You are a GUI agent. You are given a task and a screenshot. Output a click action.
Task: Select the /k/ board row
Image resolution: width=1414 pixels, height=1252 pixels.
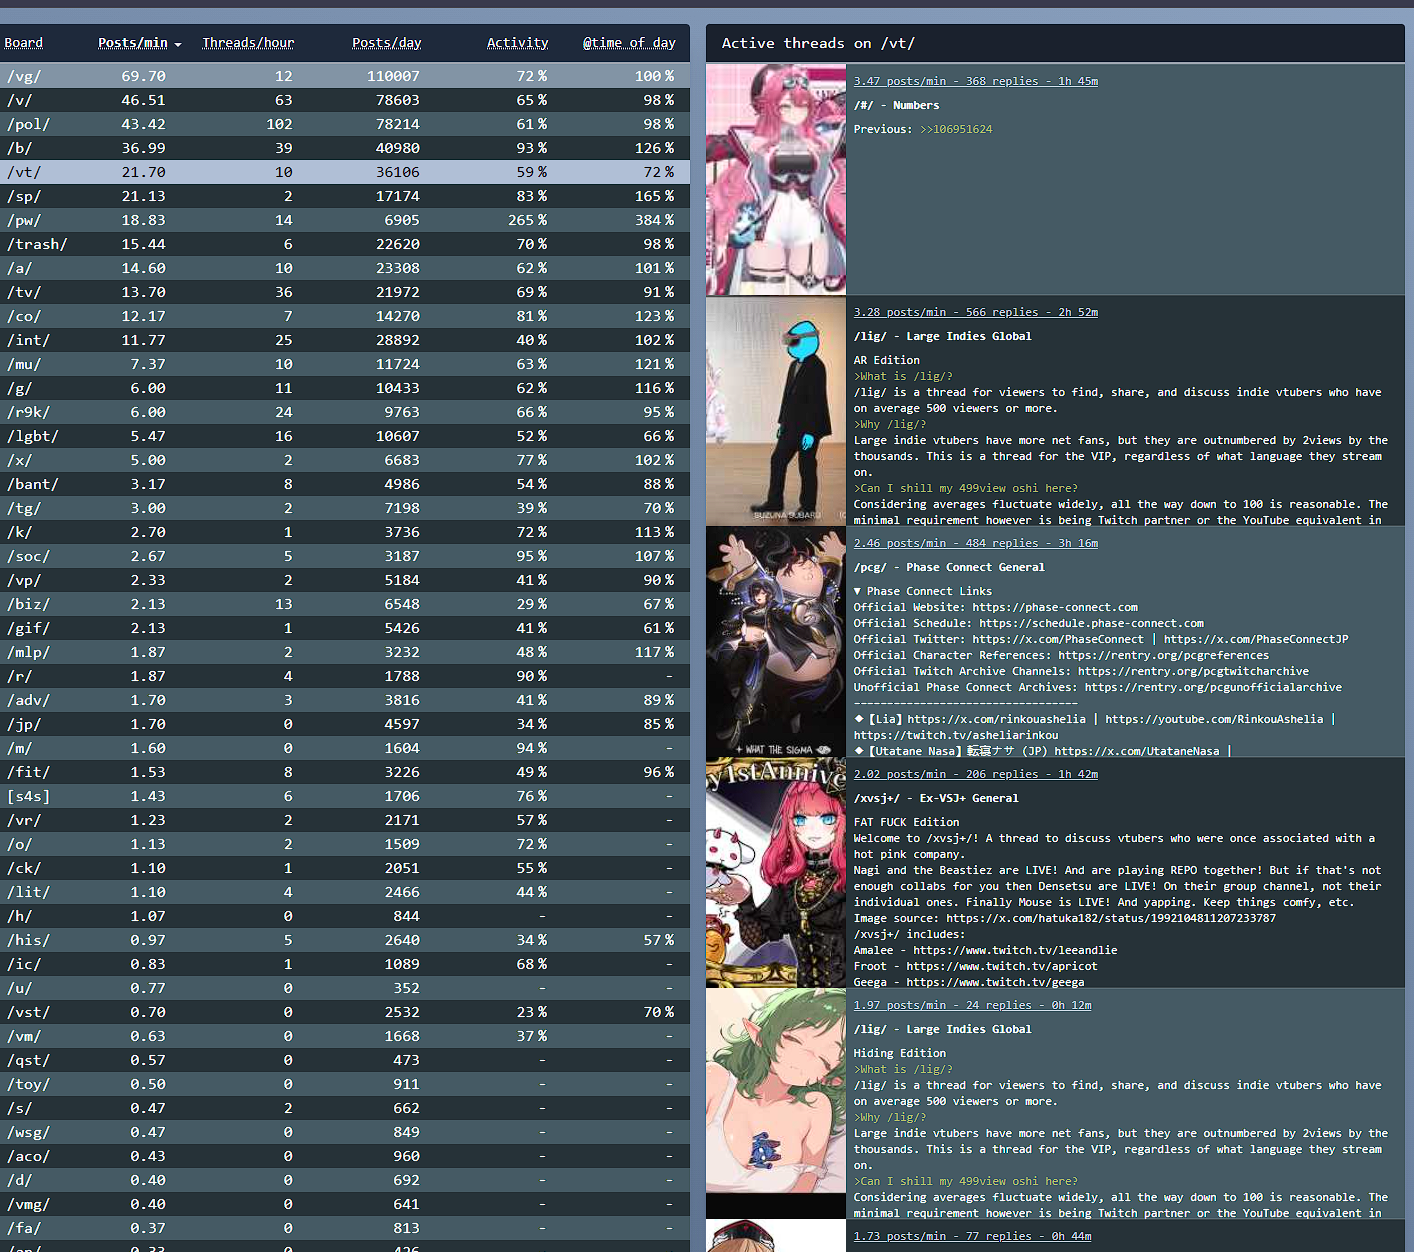coord(345,532)
